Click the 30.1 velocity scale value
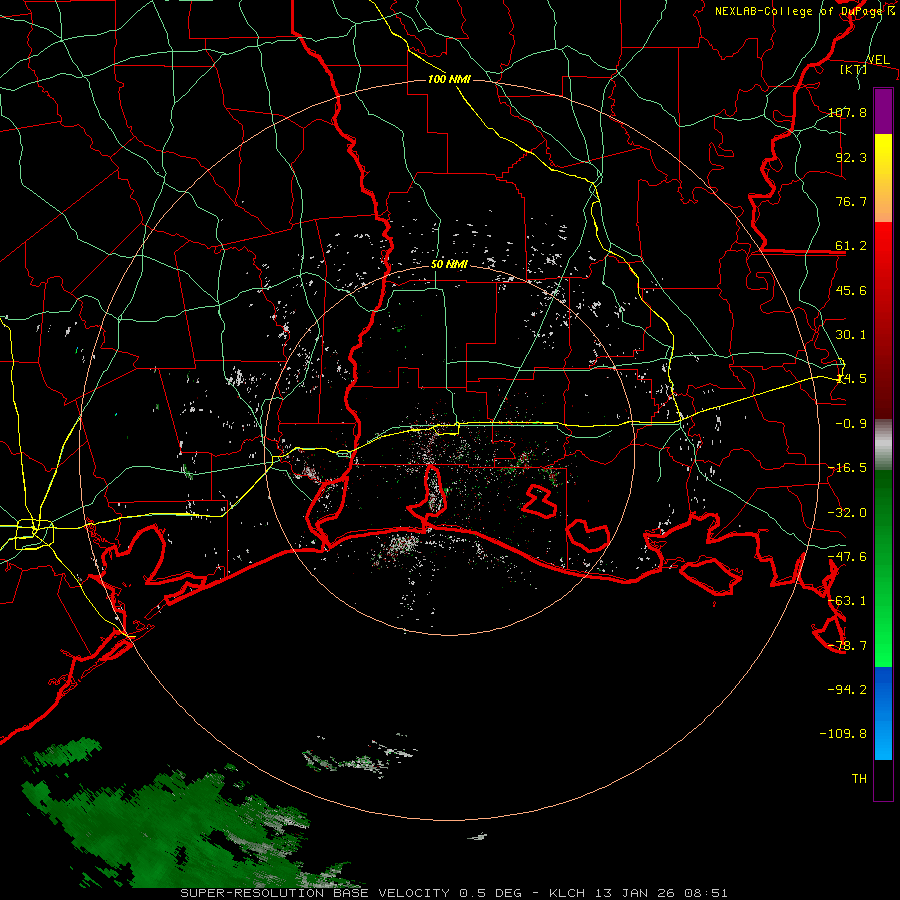The height and width of the screenshot is (900, 900). [x=851, y=335]
